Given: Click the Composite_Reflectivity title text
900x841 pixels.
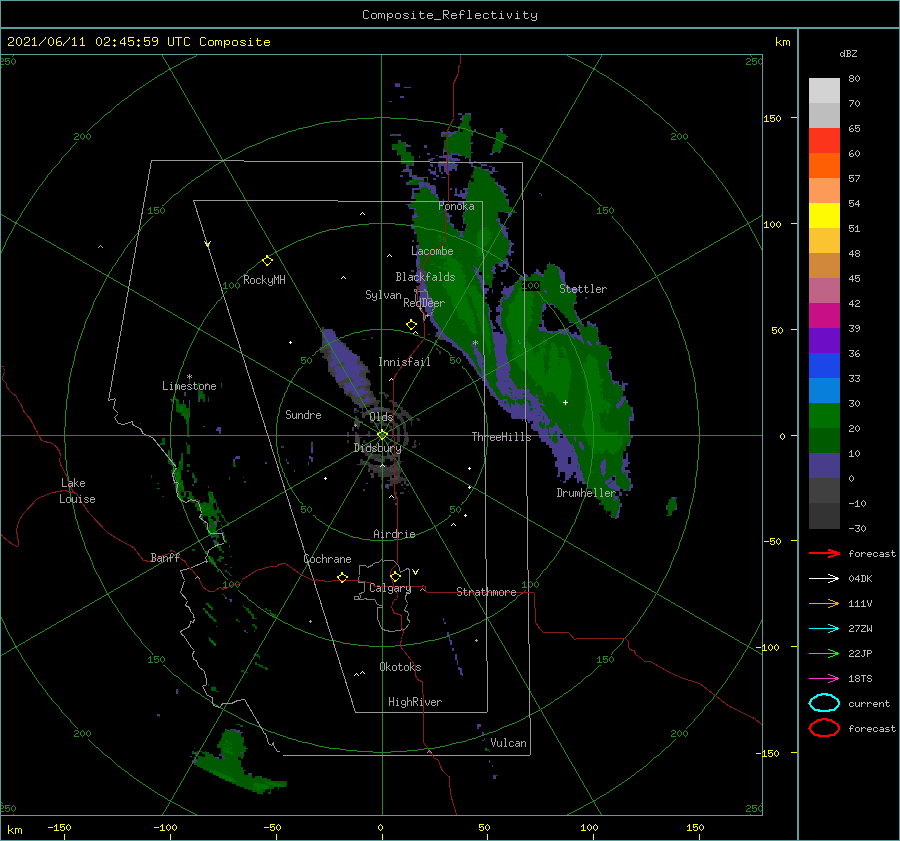Looking at the screenshot, I should pos(450,15).
